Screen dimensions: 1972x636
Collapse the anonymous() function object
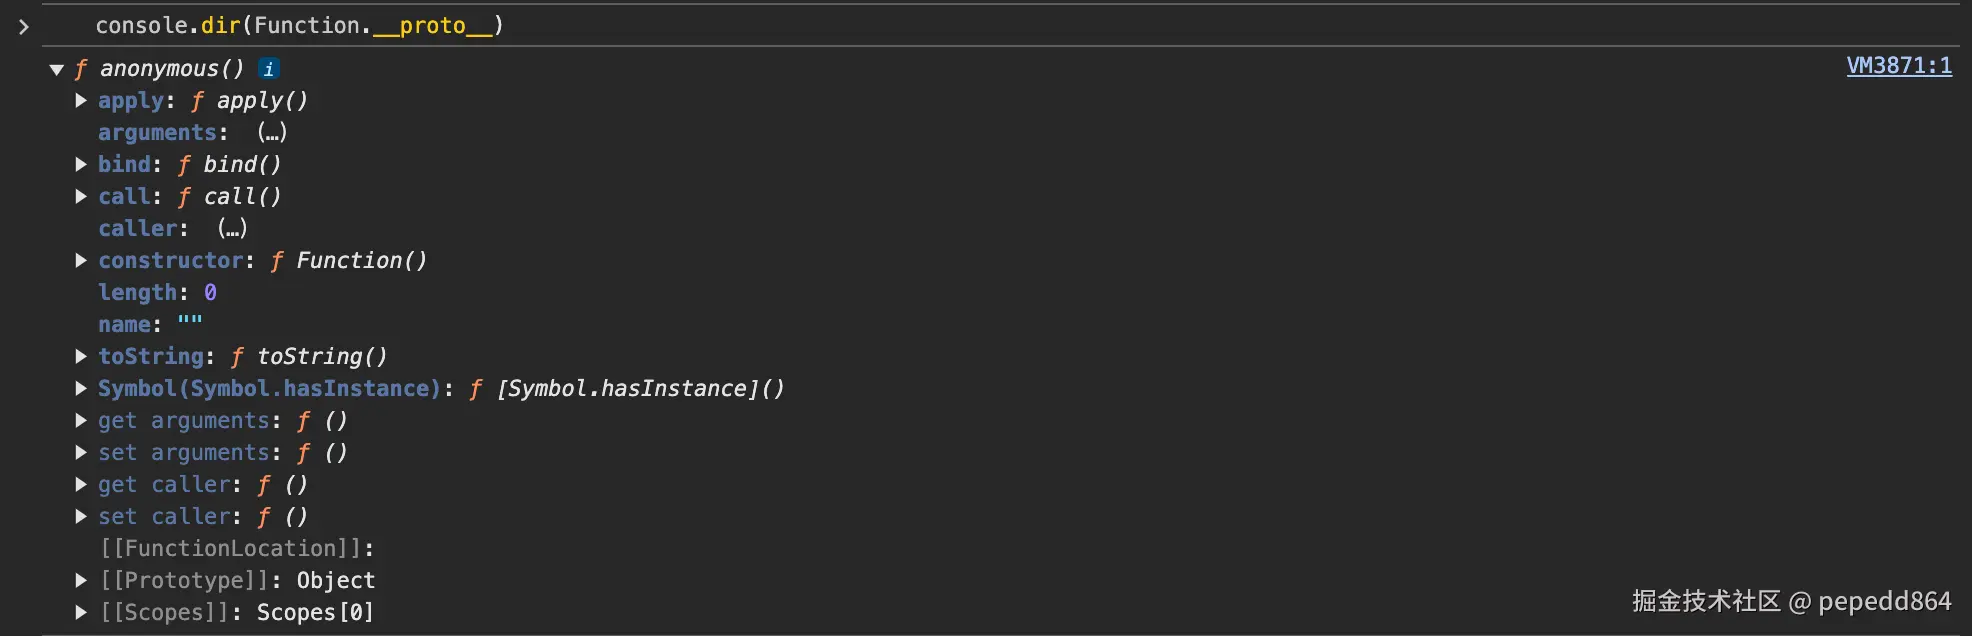pos(57,70)
